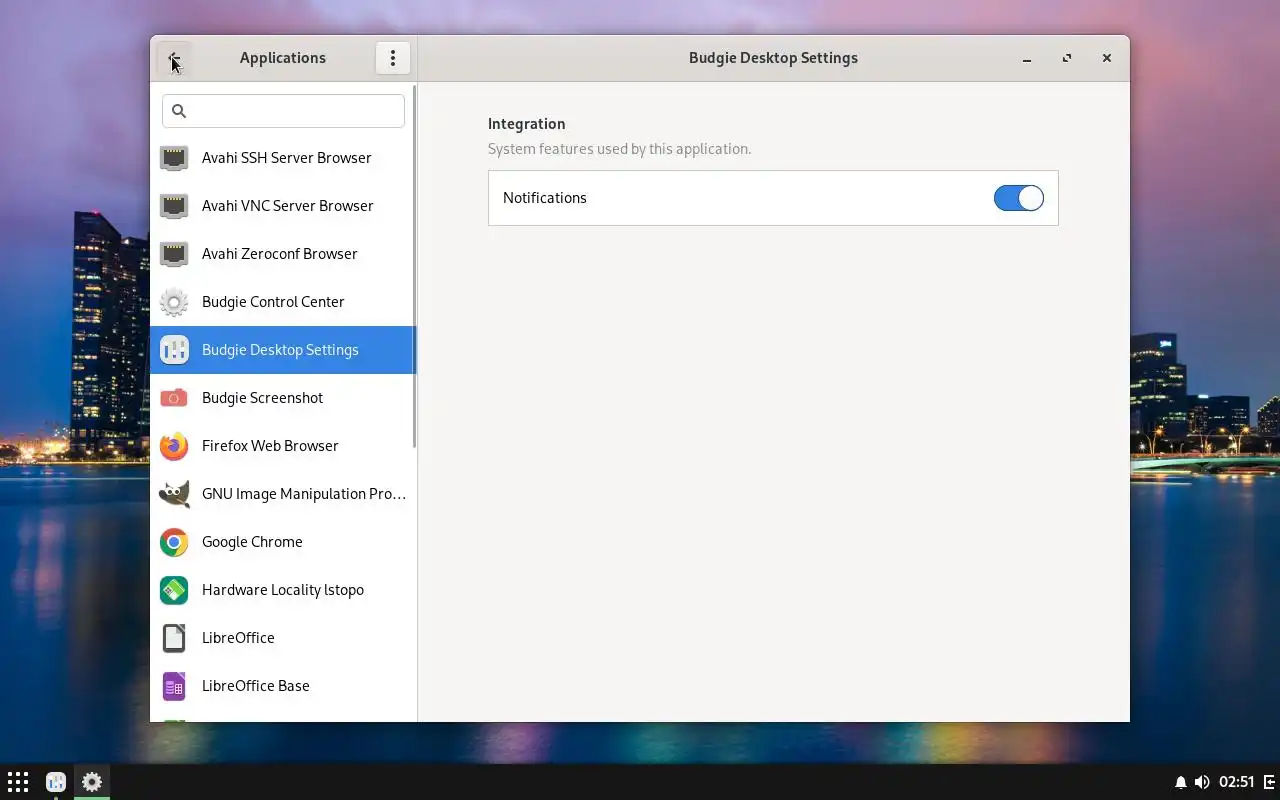This screenshot has height=800, width=1280.
Task: Click the Hardware Locality lstopo icon
Action: coord(174,590)
